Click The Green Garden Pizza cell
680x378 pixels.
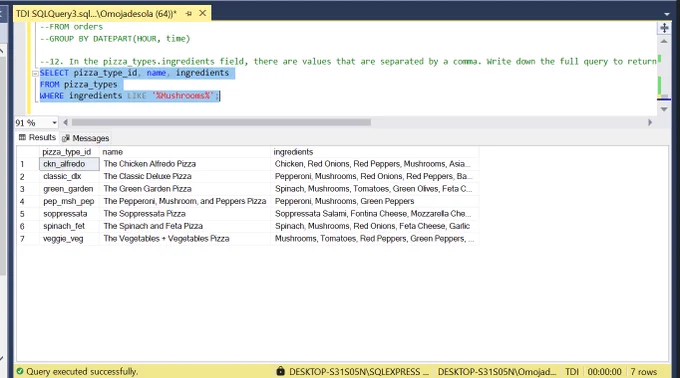[x=185, y=189]
